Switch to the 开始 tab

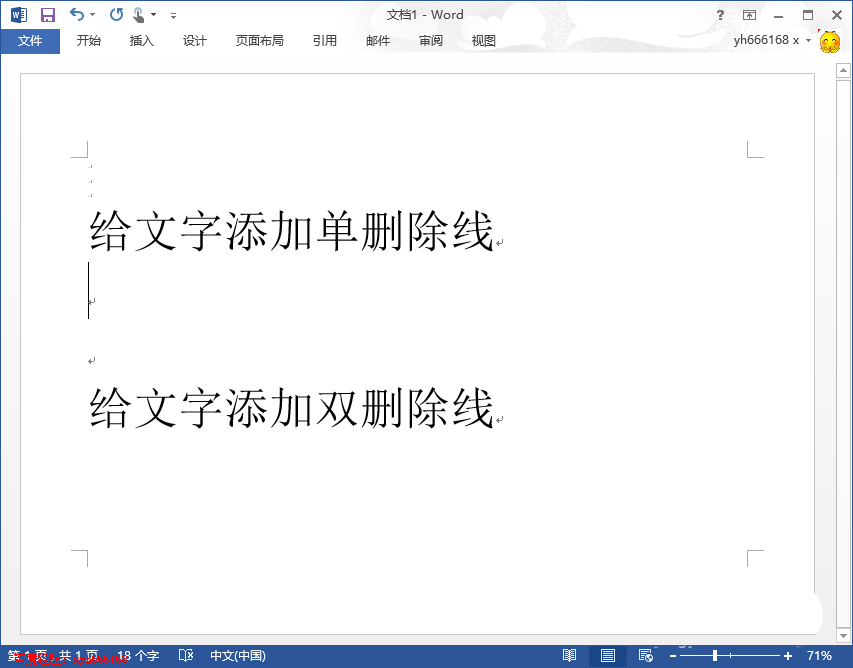tap(89, 41)
